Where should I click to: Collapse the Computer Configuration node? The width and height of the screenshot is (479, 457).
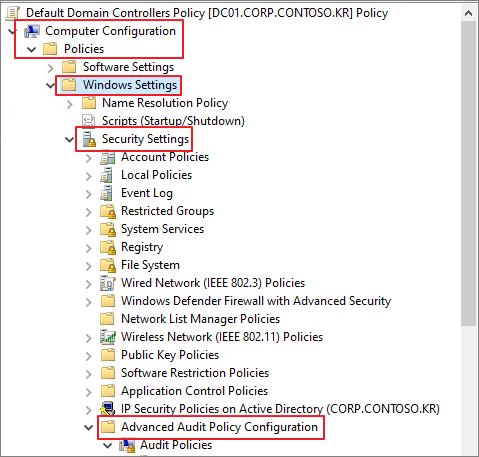coord(12,32)
